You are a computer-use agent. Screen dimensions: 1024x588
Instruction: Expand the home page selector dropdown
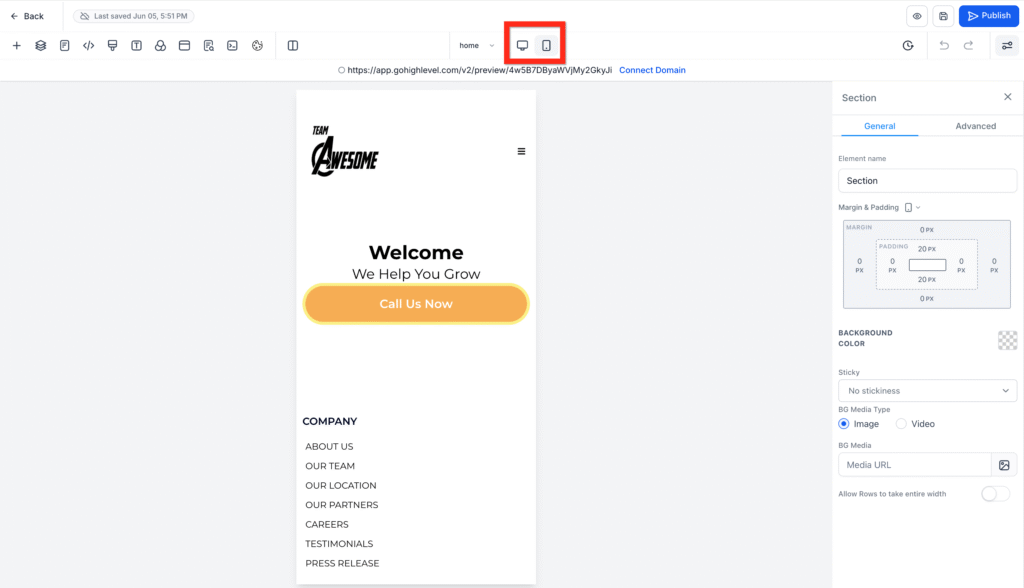click(477, 46)
